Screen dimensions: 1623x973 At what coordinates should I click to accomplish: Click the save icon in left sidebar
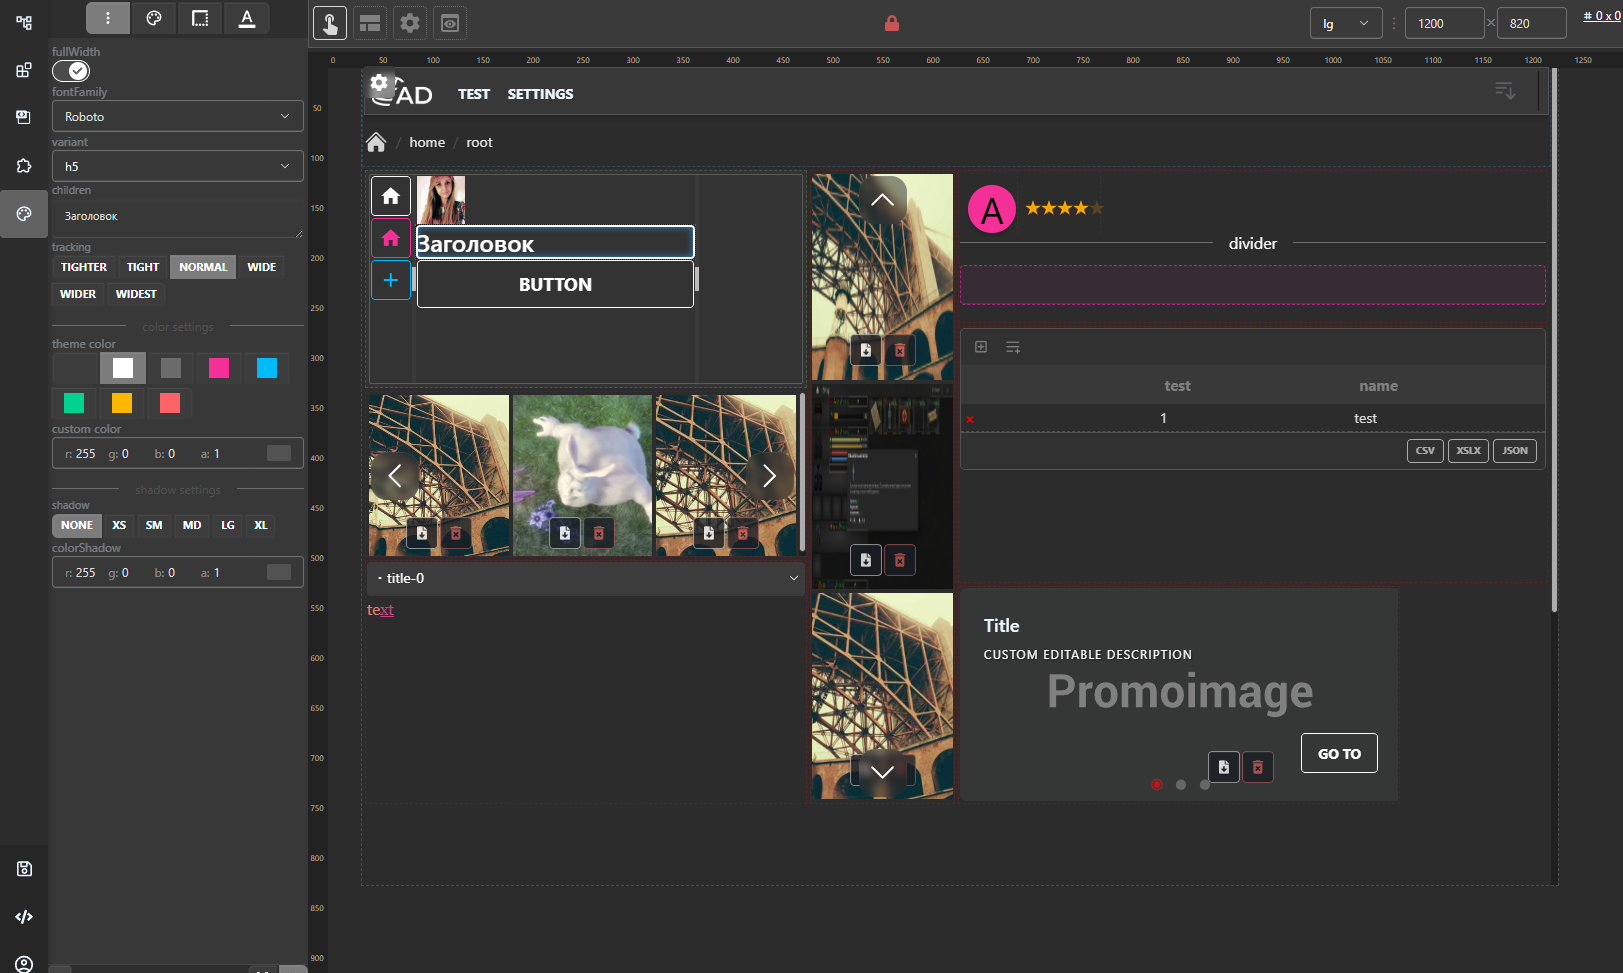coord(24,868)
